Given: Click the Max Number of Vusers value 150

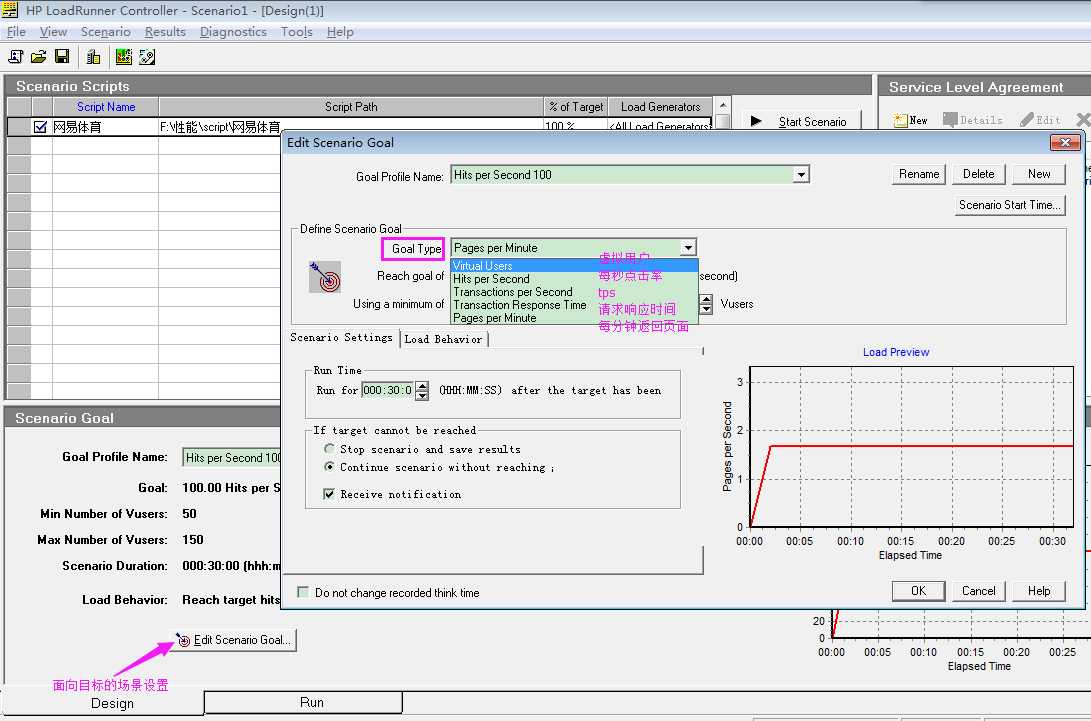Looking at the screenshot, I should click(193, 539).
